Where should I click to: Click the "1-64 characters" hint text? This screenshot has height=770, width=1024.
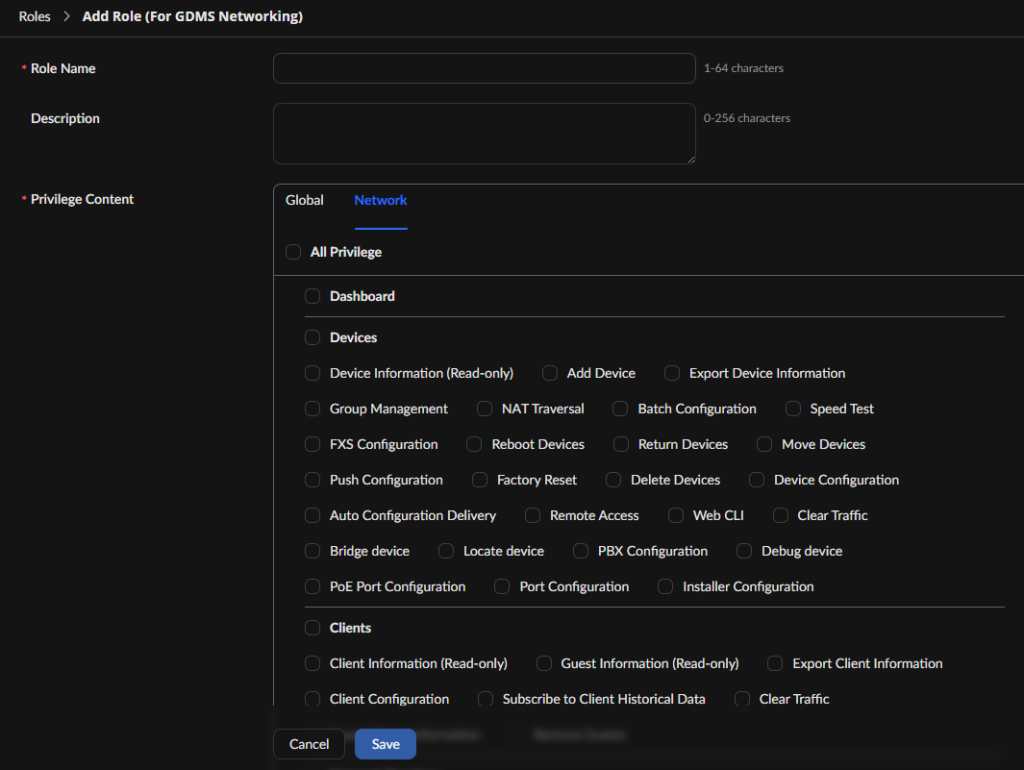[x=743, y=68]
